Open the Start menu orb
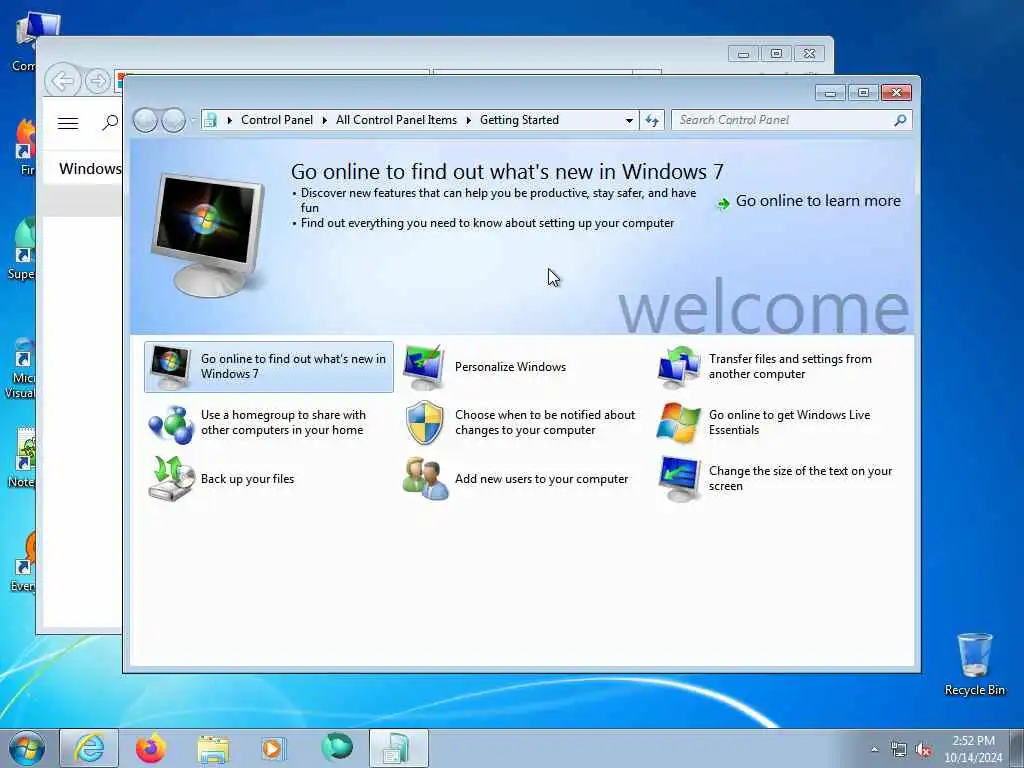Image resolution: width=1024 pixels, height=768 pixels. pyautogui.click(x=27, y=748)
